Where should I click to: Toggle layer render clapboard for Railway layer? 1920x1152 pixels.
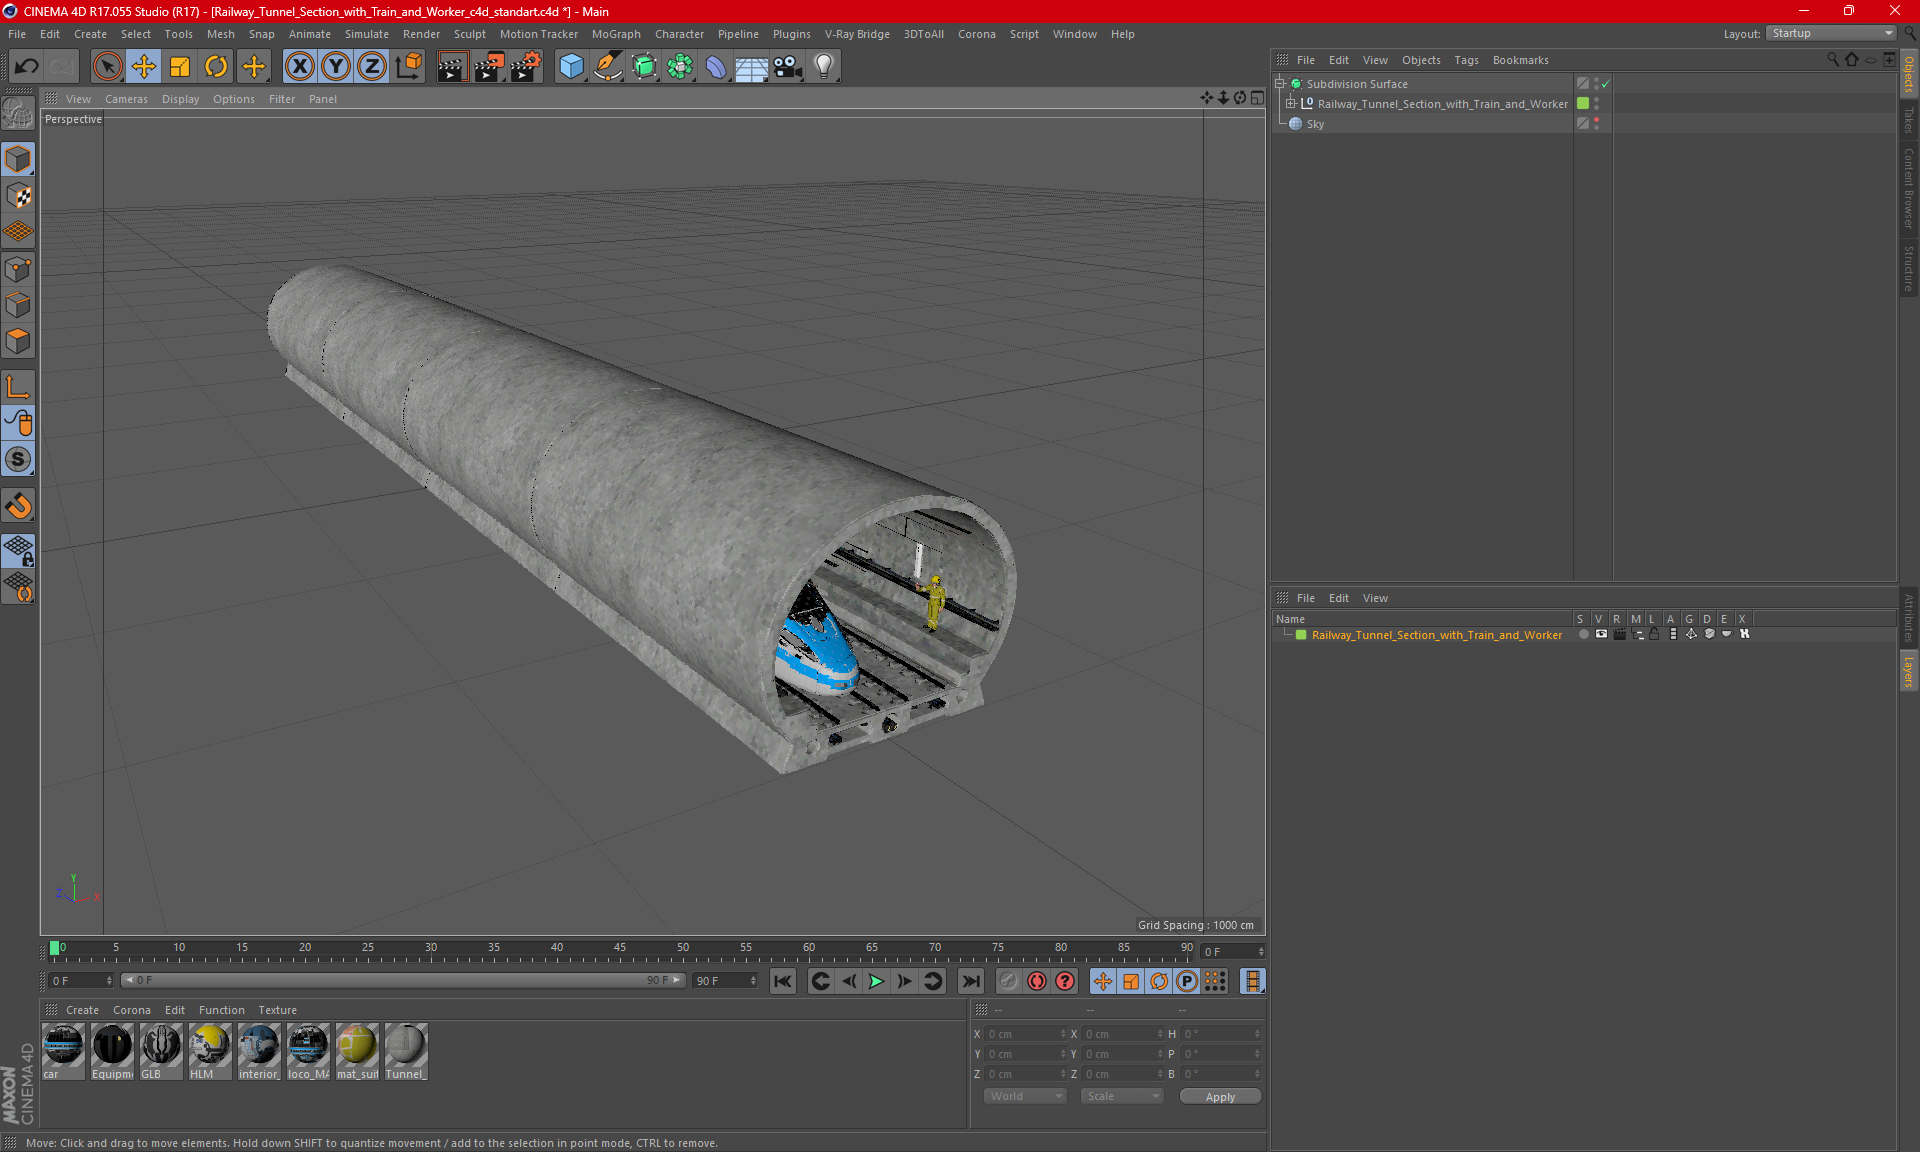(x=1619, y=634)
